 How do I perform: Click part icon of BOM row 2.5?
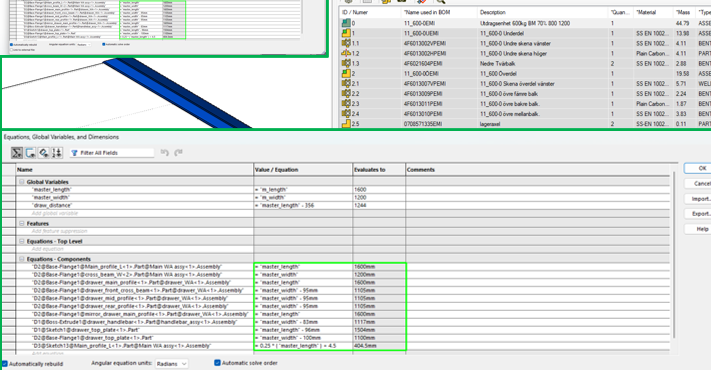(346, 124)
